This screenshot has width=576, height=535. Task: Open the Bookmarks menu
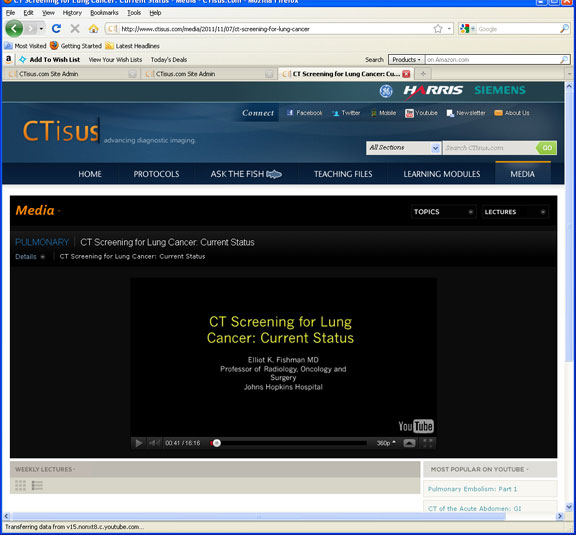coord(104,13)
